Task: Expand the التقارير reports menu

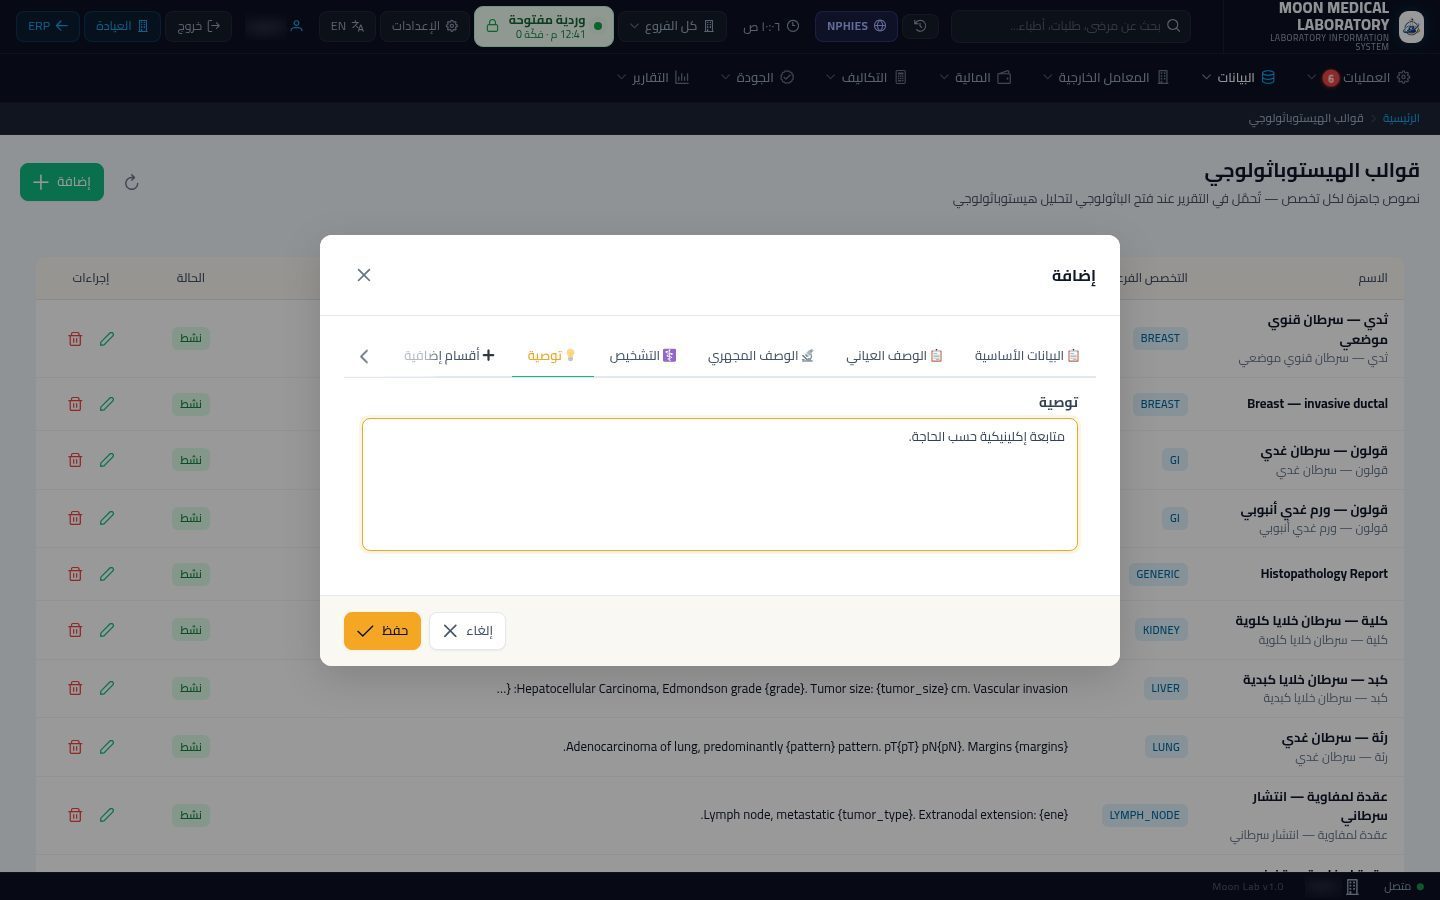Action: [653, 77]
